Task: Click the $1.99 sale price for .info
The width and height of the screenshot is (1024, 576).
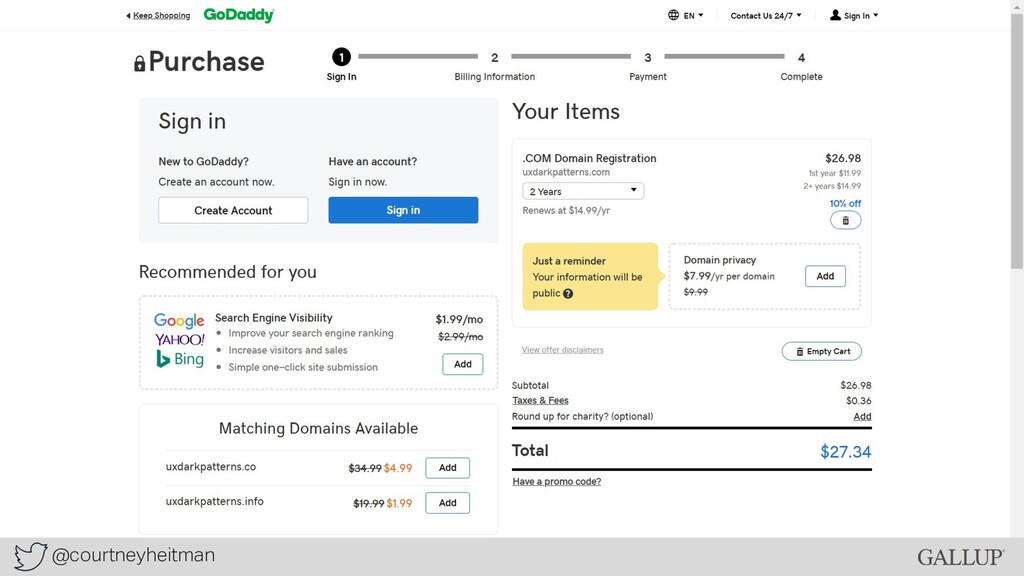Action: [x=399, y=504]
